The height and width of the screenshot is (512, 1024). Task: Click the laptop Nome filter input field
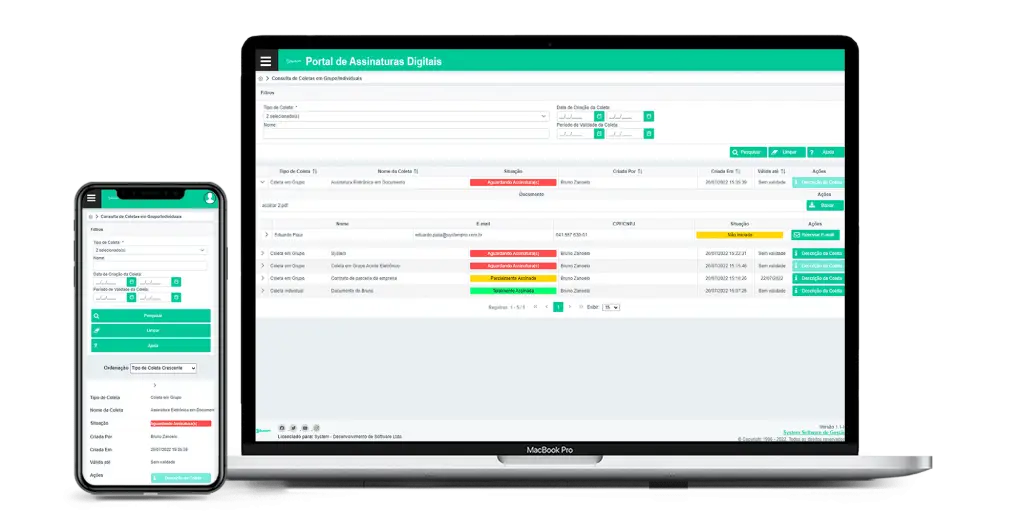pos(405,133)
